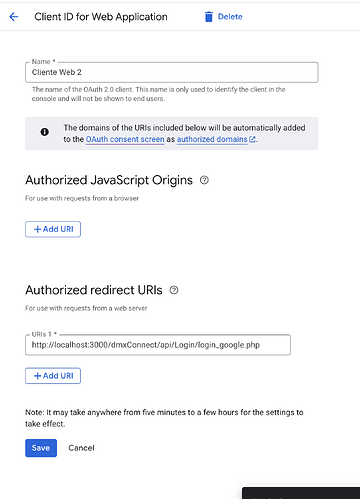This screenshot has width=360, height=499.
Task: Follow the authorized domains link
Action: 212,139
